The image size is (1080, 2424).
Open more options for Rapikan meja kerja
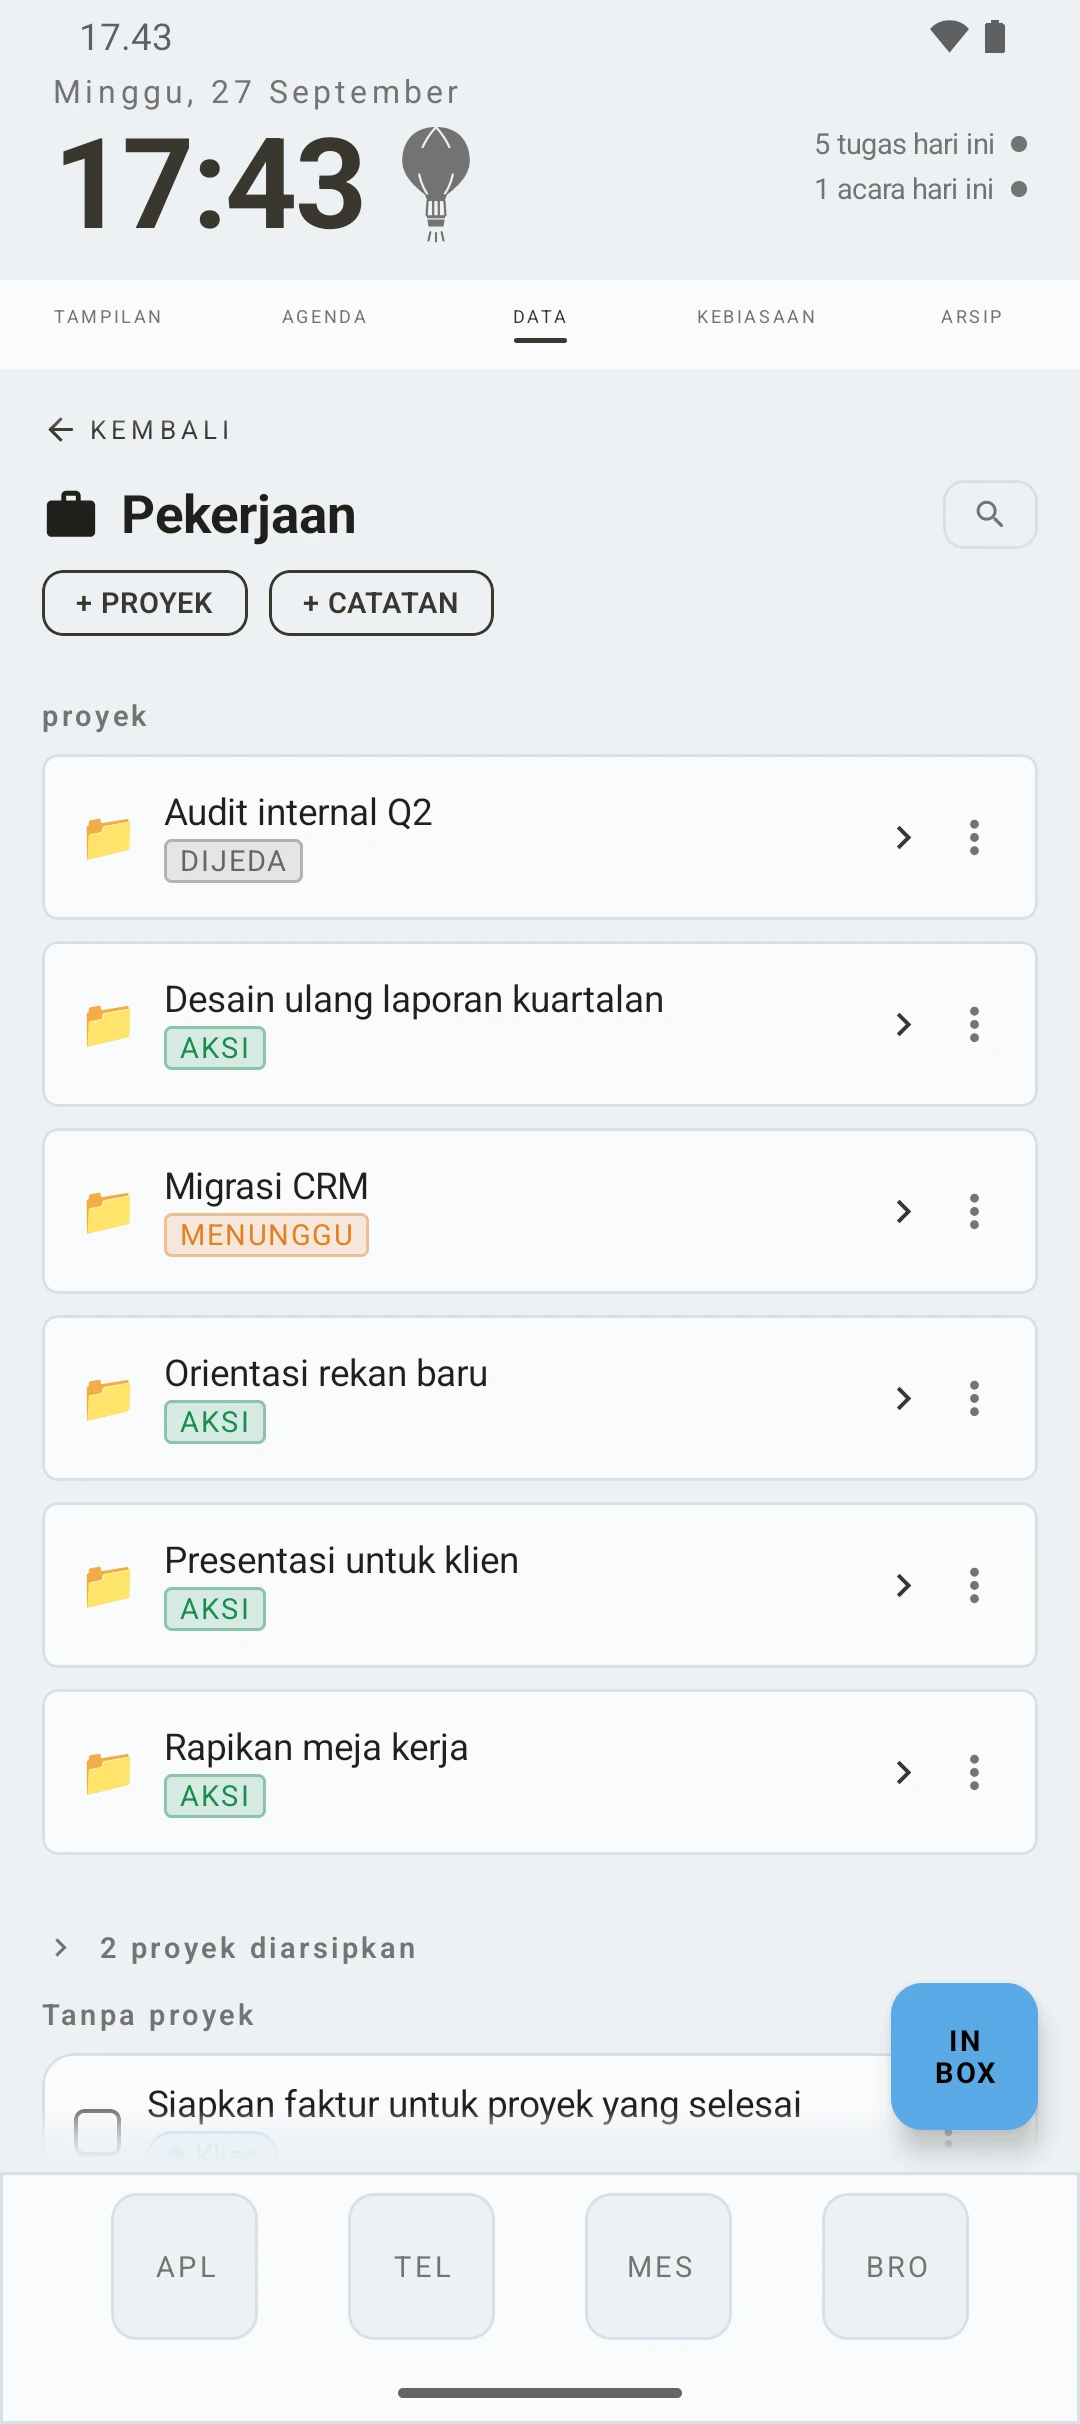[974, 1772]
